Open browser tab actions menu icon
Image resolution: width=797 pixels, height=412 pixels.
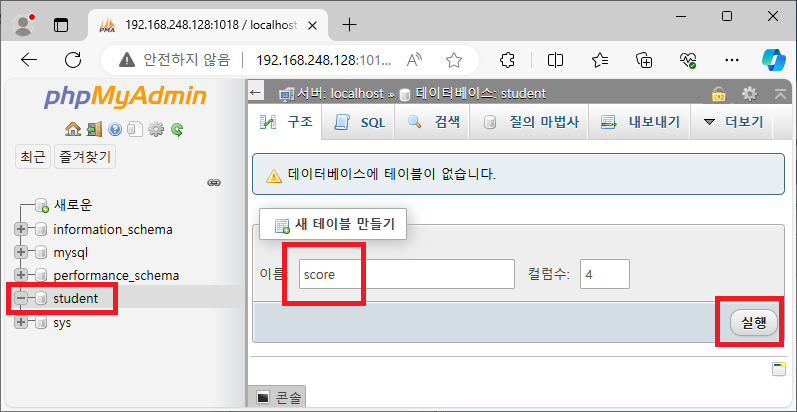[61, 25]
